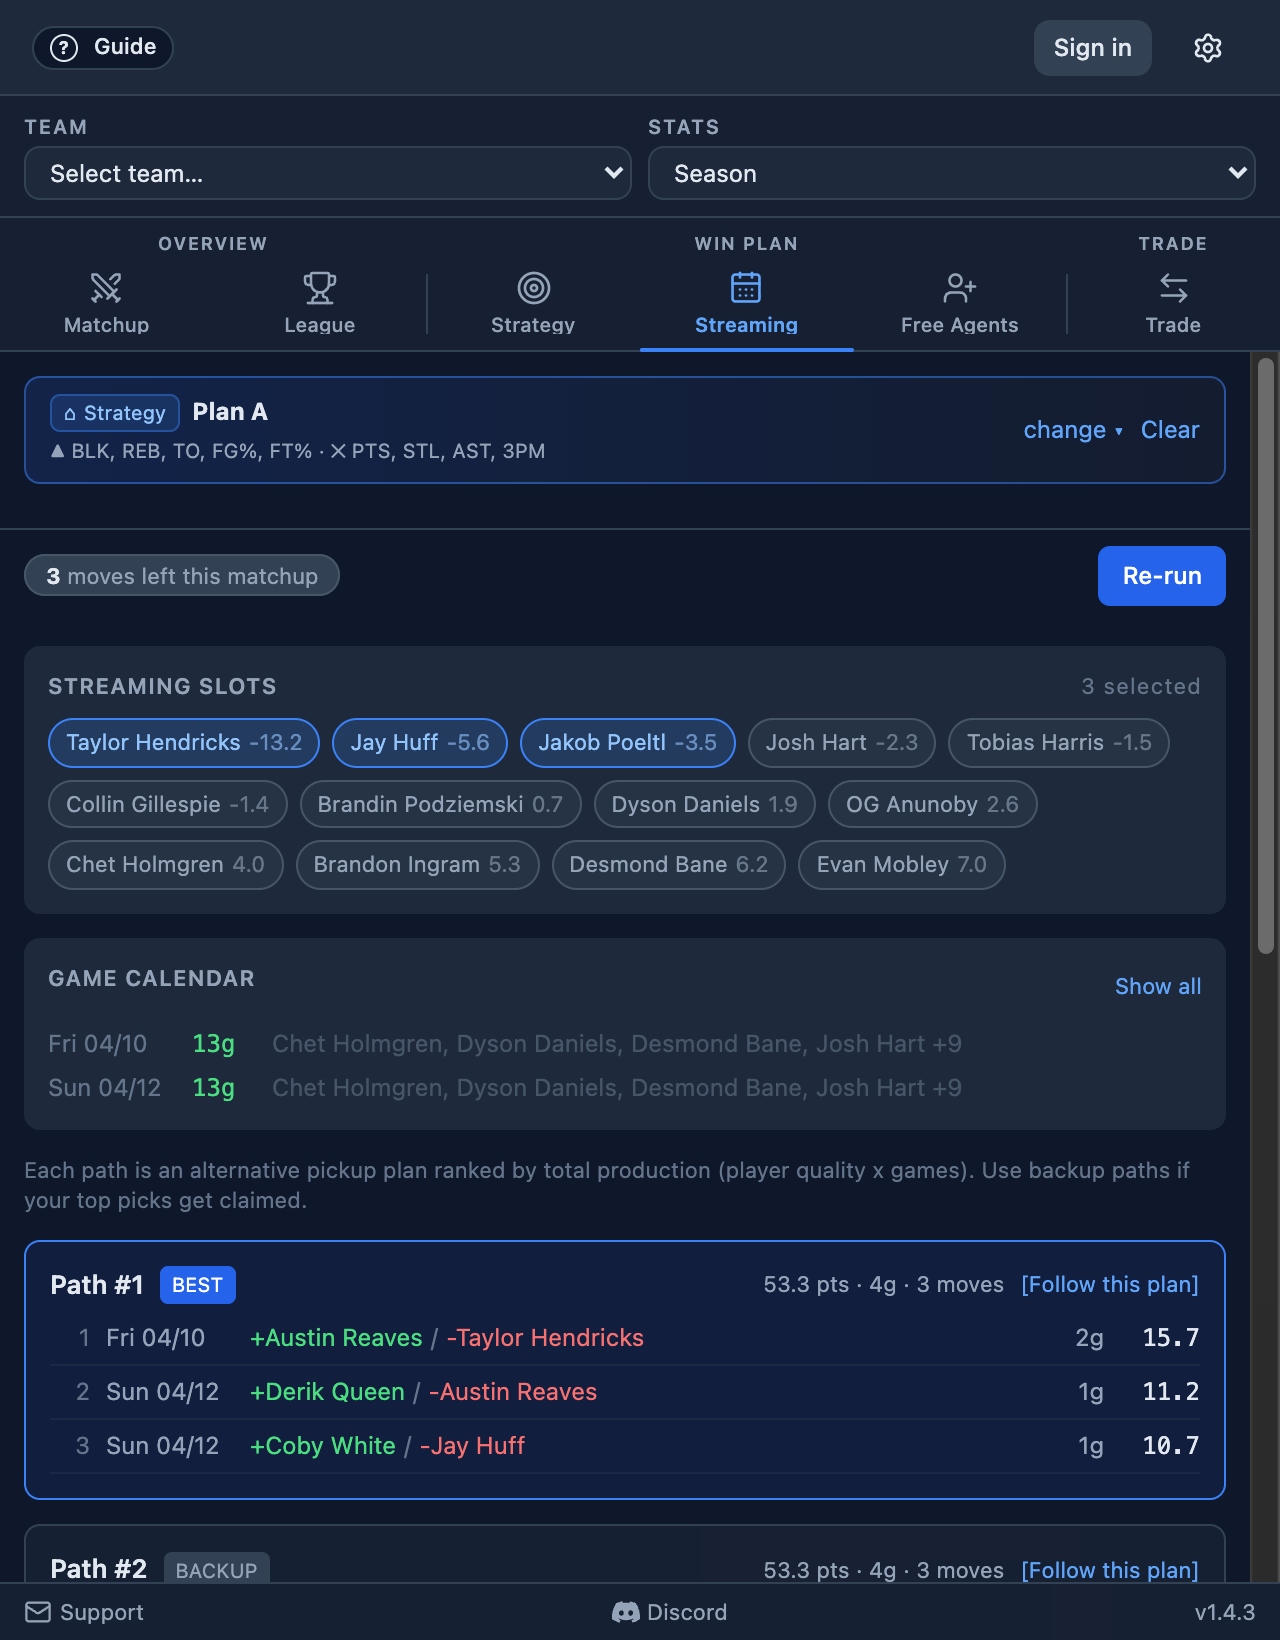Click the League trophy icon

pos(320,288)
